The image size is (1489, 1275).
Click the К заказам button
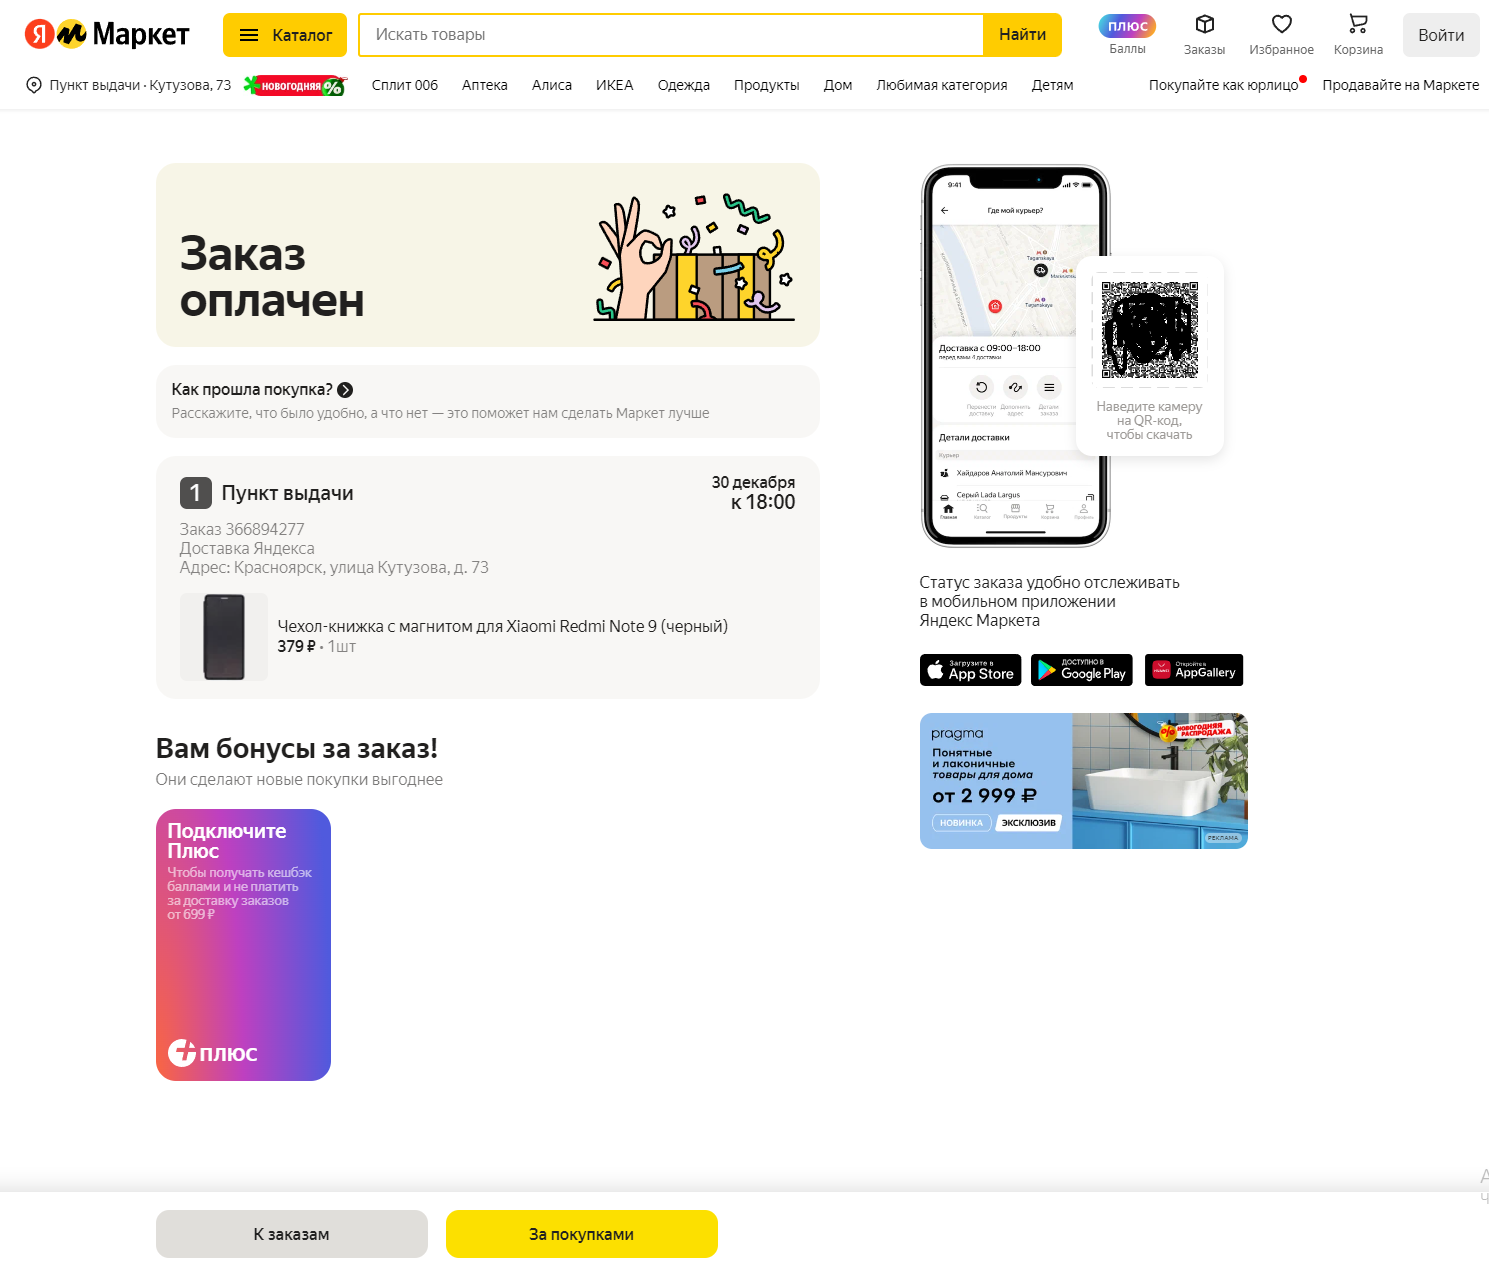pyautogui.click(x=292, y=1234)
